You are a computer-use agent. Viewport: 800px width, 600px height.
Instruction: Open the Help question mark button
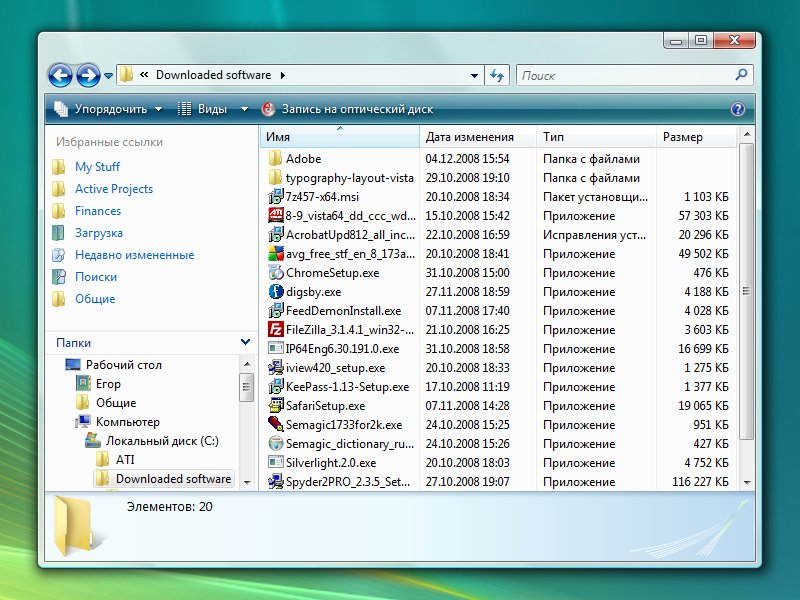pyautogui.click(x=738, y=109)
